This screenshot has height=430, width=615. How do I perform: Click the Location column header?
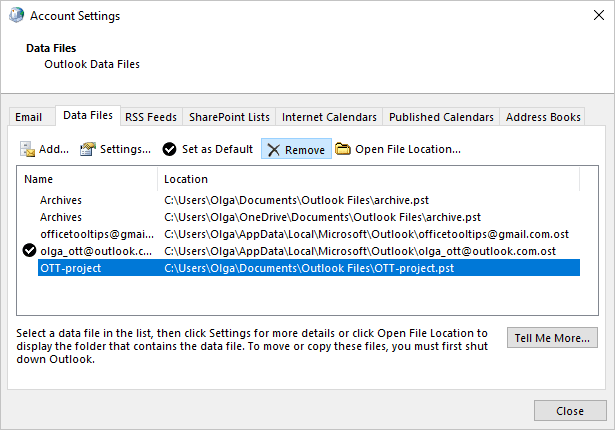click(x=368, y=179)
